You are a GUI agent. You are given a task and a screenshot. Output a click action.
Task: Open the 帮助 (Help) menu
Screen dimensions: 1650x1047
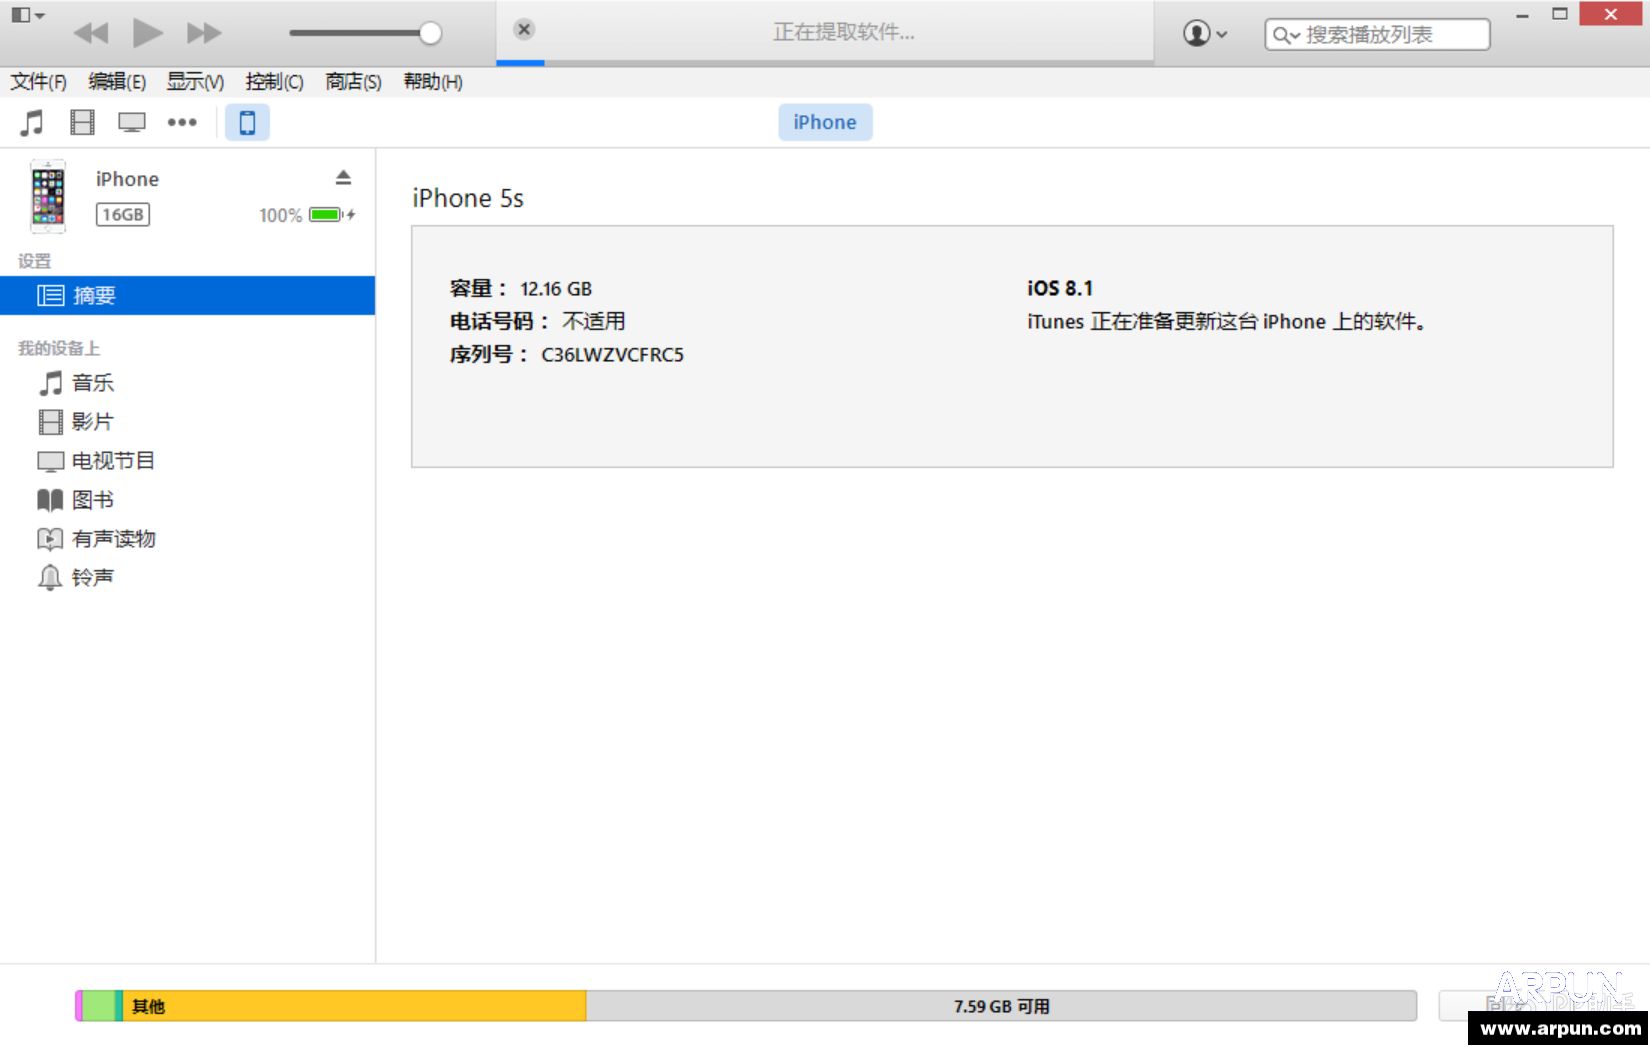[432, 82]
